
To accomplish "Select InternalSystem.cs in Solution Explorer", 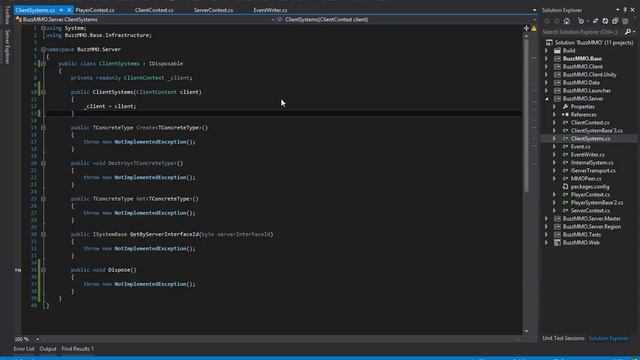I will [x=592, y=162].
